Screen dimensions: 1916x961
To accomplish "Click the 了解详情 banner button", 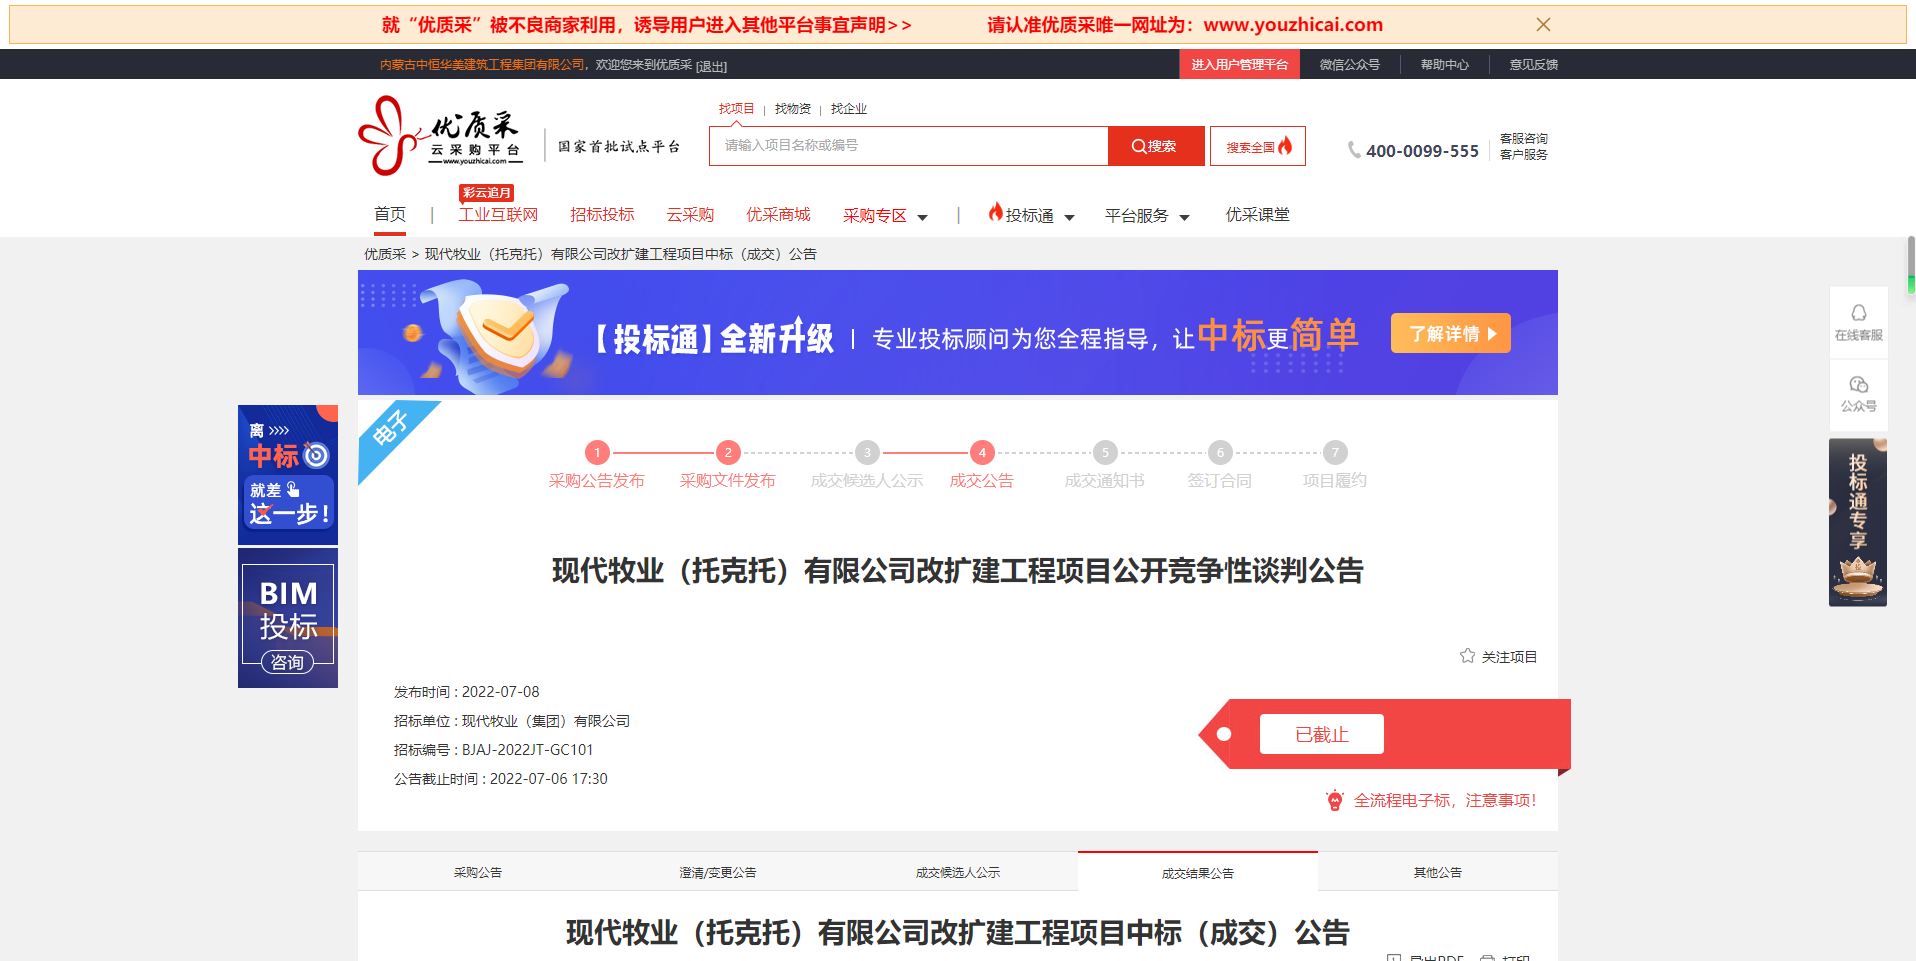I will pos(1451,333).
